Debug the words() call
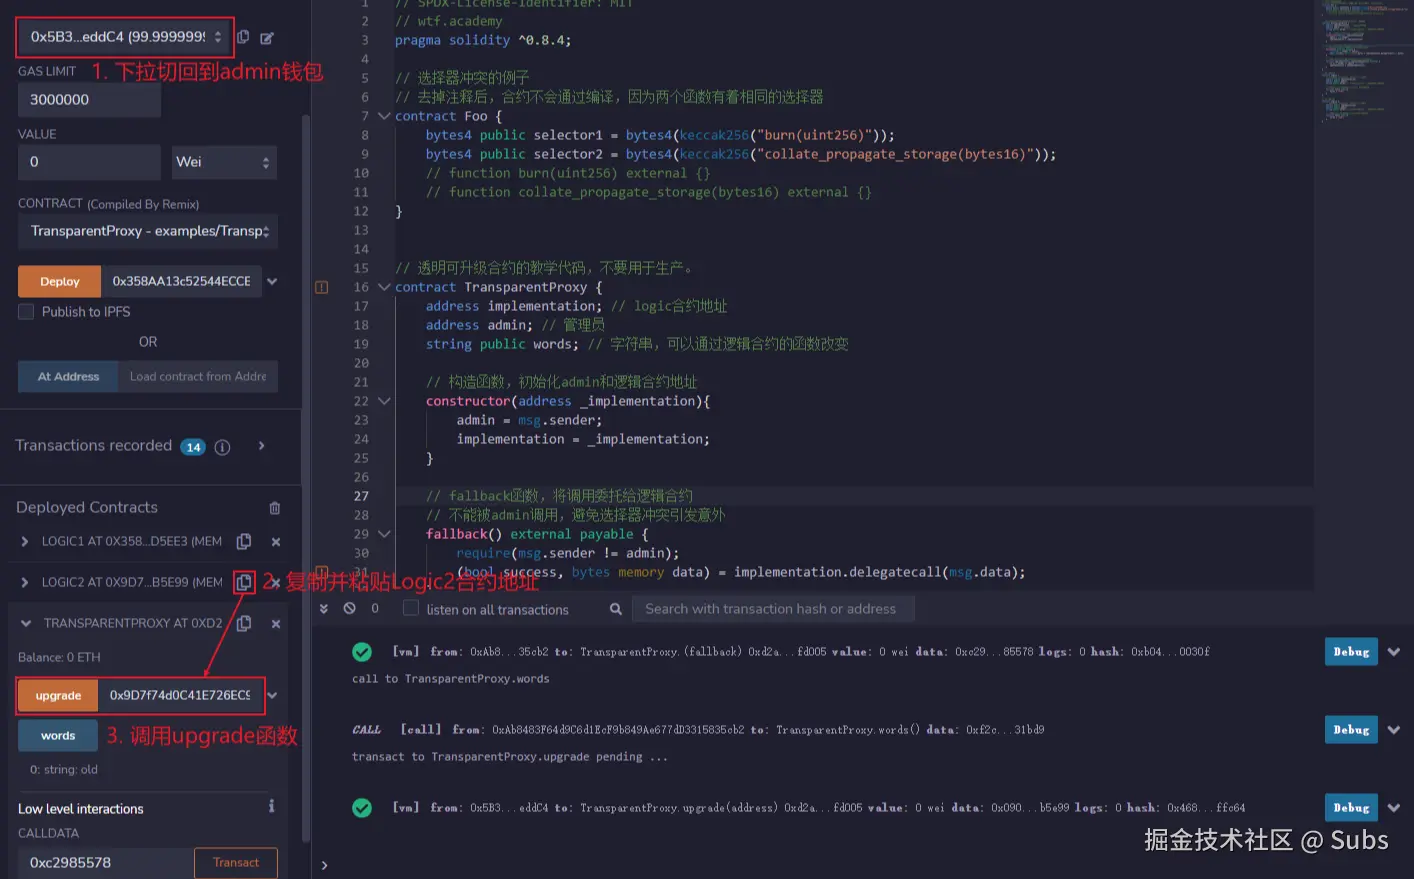 tap(1351, 730)
